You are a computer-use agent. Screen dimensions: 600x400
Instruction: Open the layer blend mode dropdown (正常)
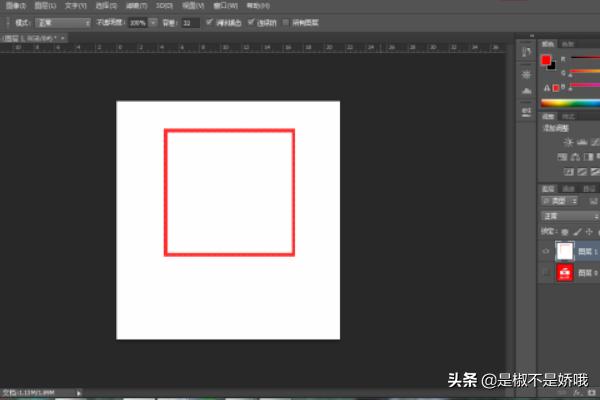pyautogui.click(x=570, y=216)
